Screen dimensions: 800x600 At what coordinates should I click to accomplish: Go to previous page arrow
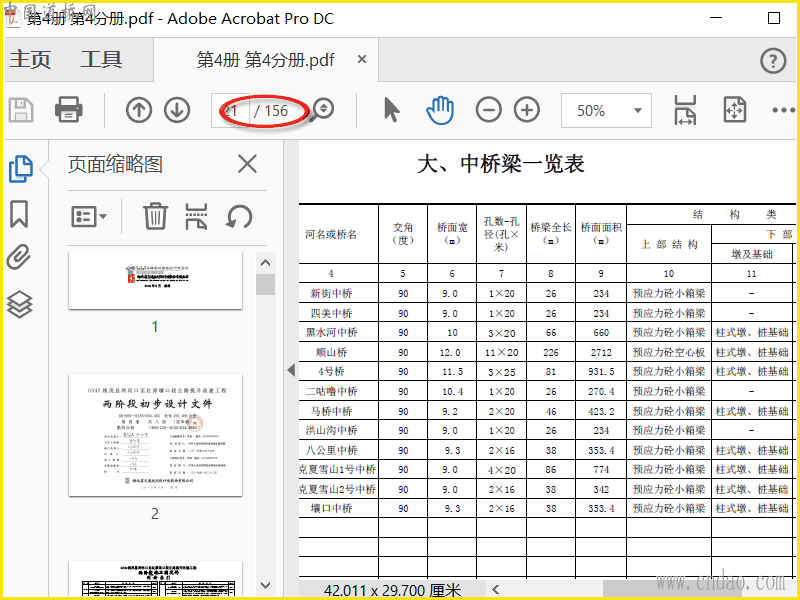(139, 110)
